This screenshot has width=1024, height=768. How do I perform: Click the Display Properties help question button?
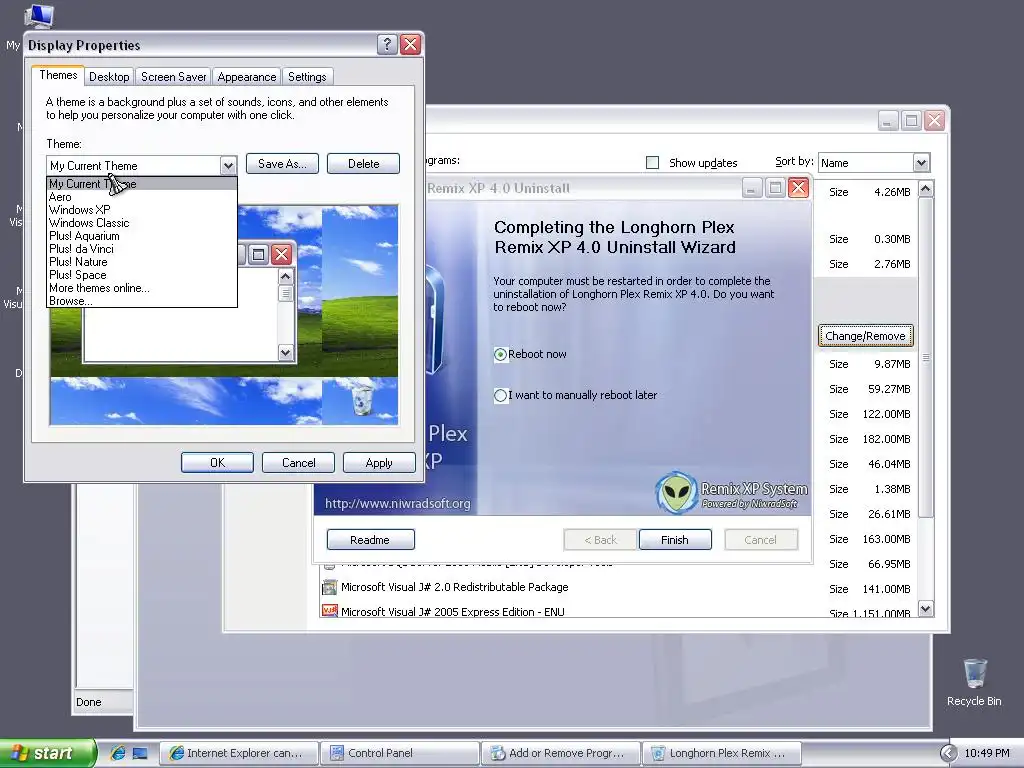(x=387, y=44)
